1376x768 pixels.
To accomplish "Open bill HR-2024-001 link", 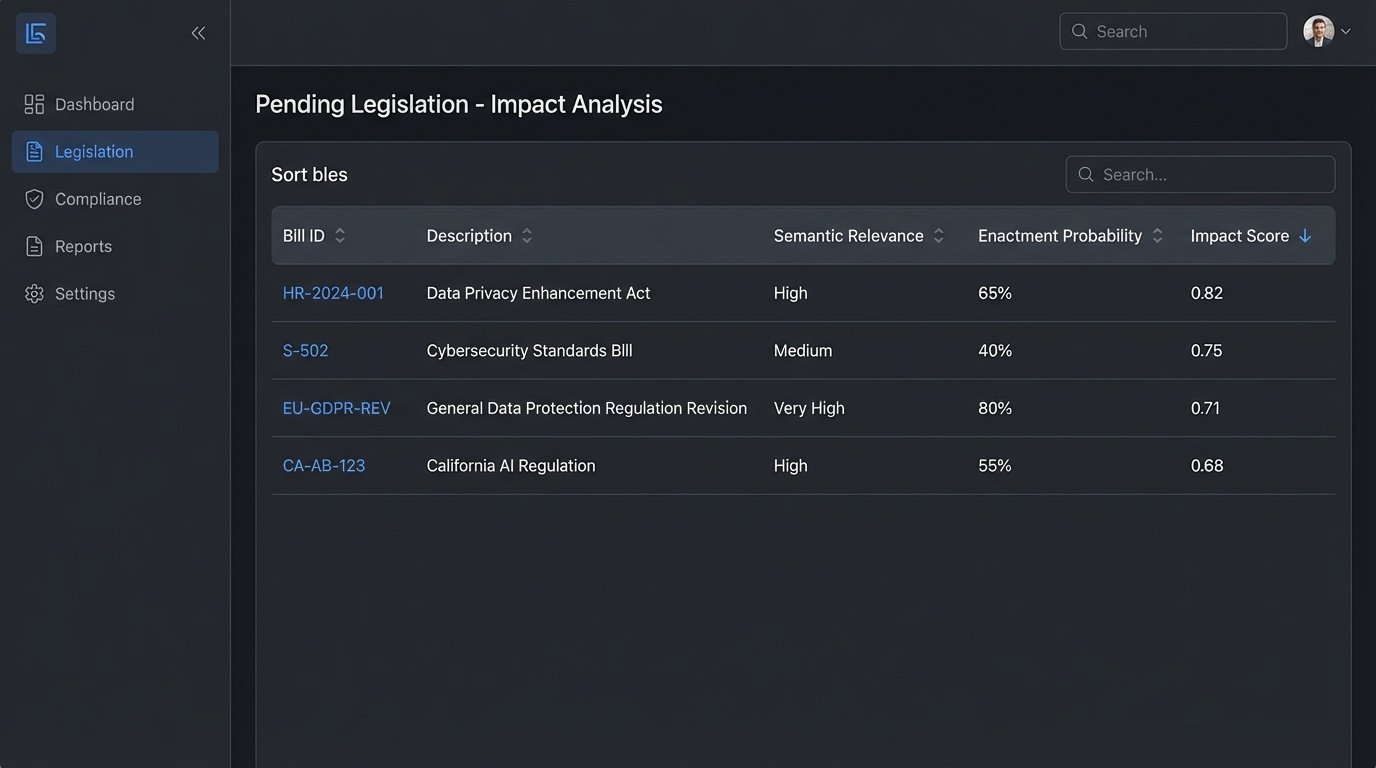I will 333,293.
